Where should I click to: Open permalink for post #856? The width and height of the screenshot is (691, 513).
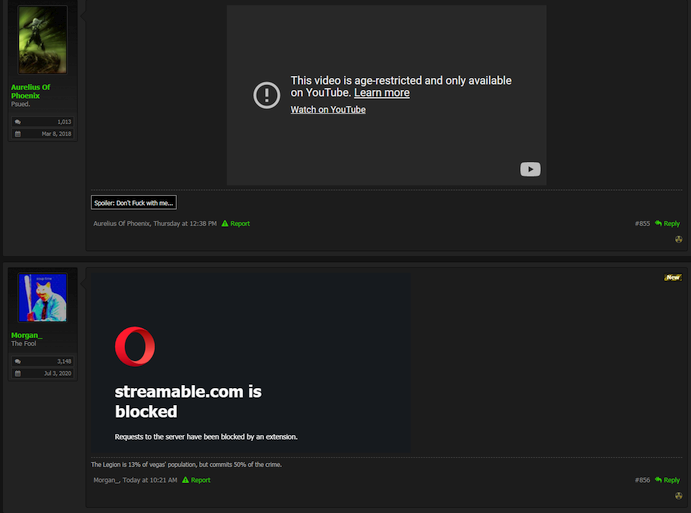click(642, 480)
